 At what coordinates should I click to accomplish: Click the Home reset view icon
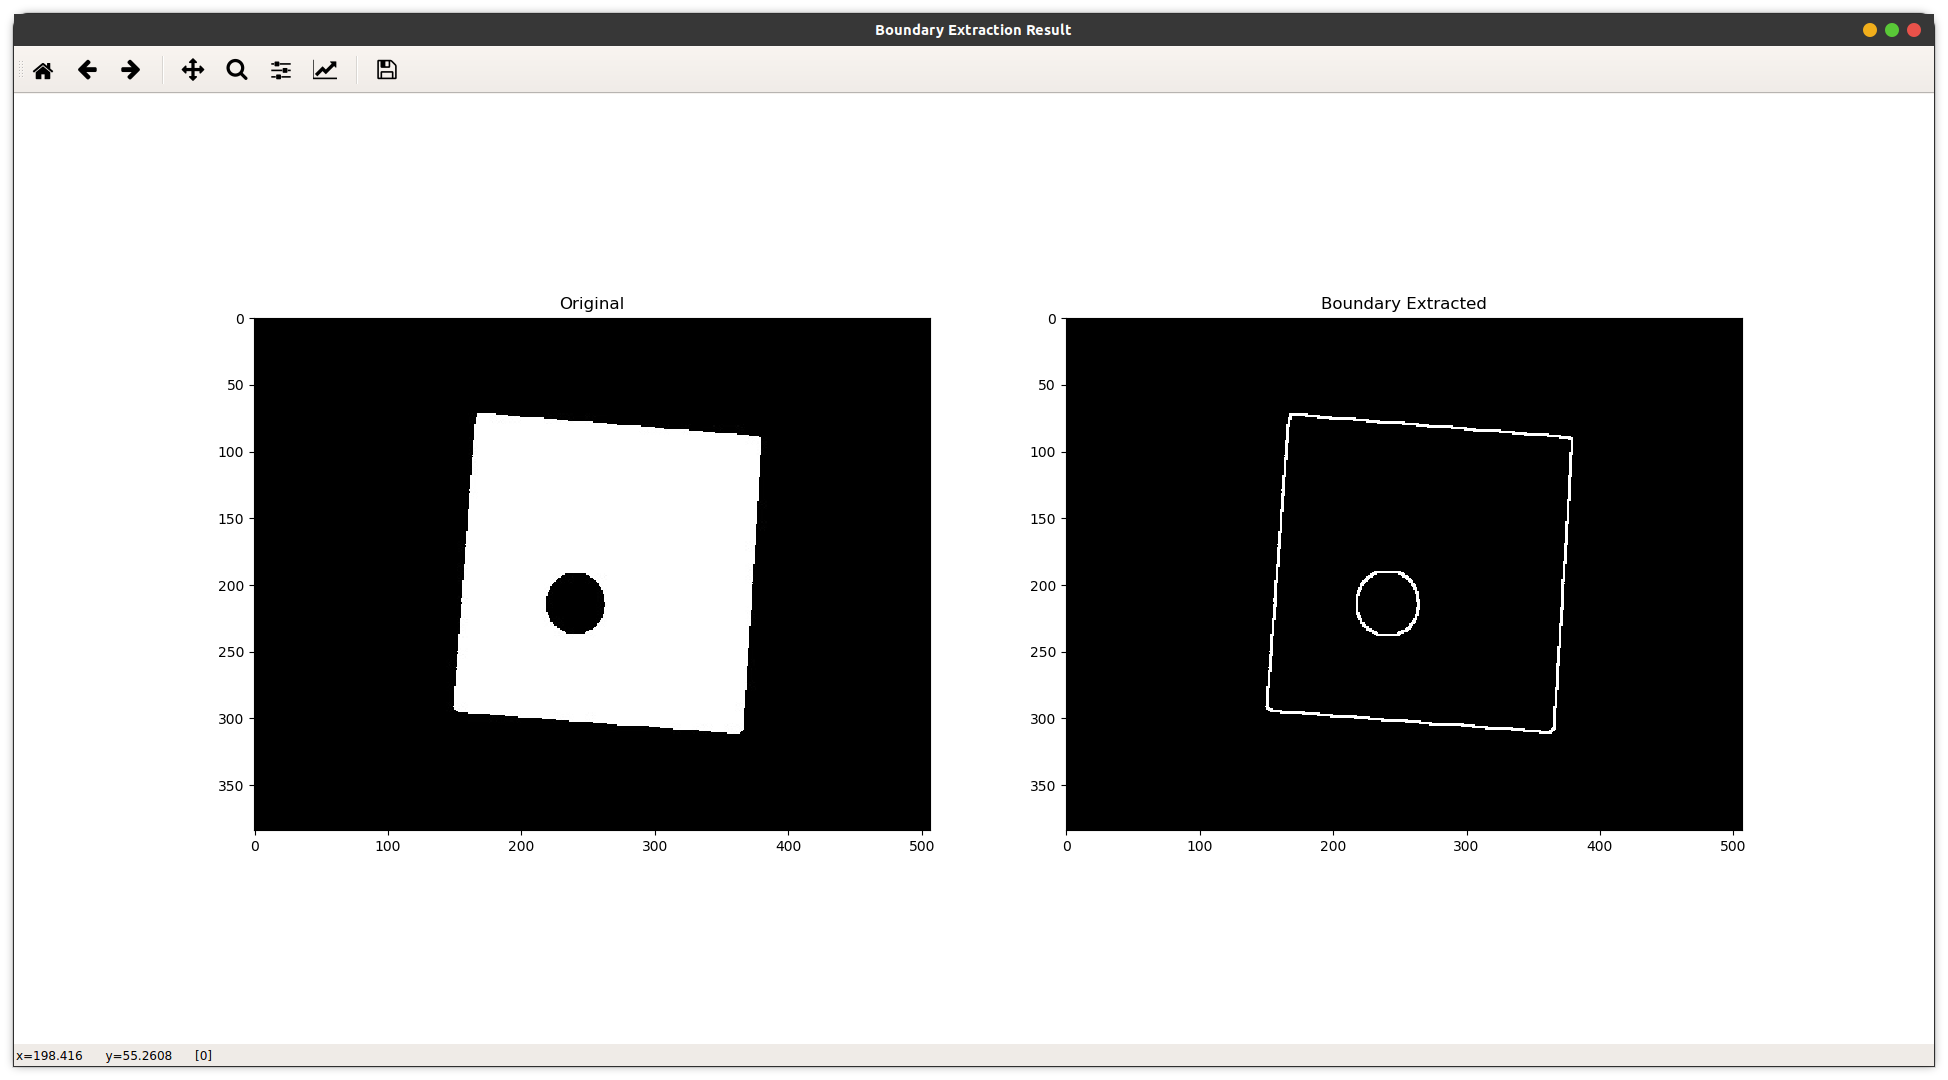(43, 70)
